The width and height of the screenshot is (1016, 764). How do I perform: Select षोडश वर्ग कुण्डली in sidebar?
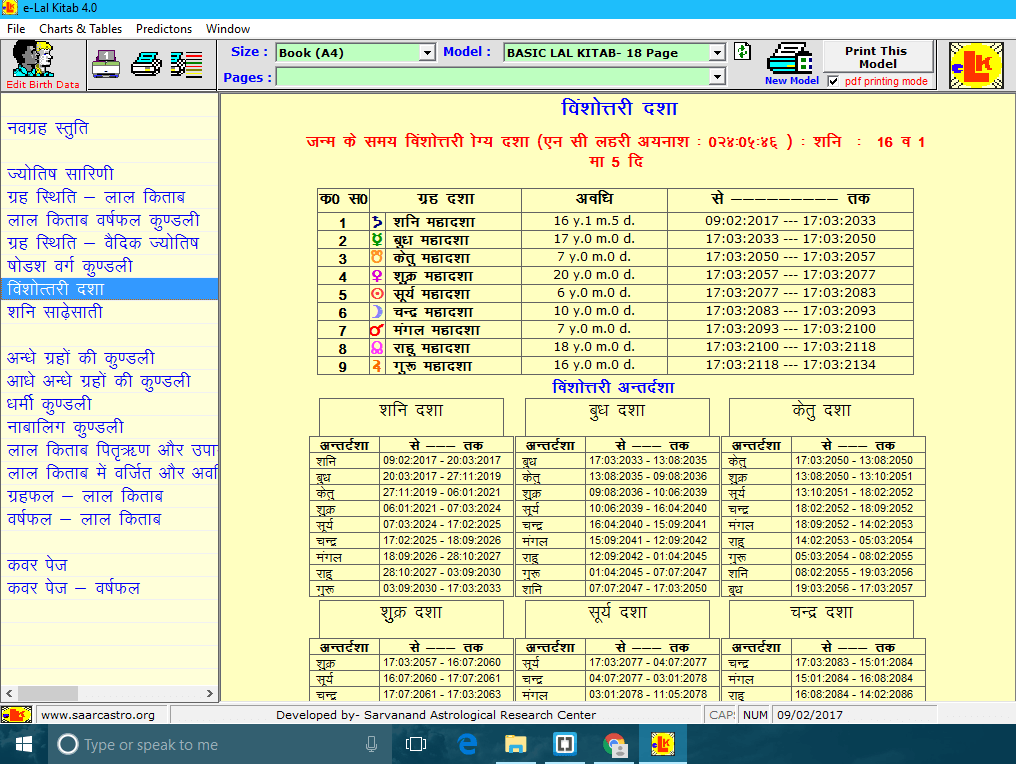point(70,266)
